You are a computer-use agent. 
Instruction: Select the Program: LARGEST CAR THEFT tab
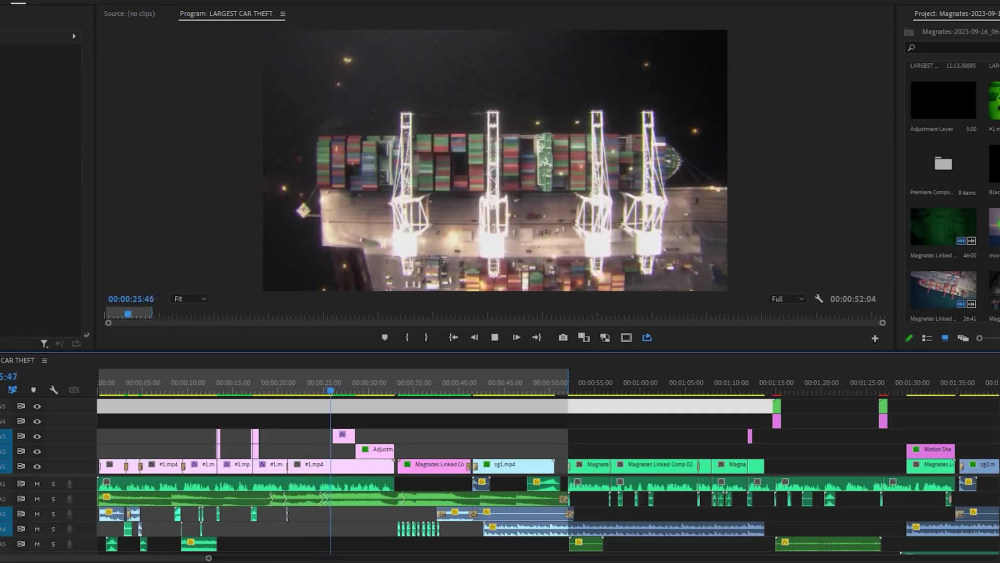226,13
